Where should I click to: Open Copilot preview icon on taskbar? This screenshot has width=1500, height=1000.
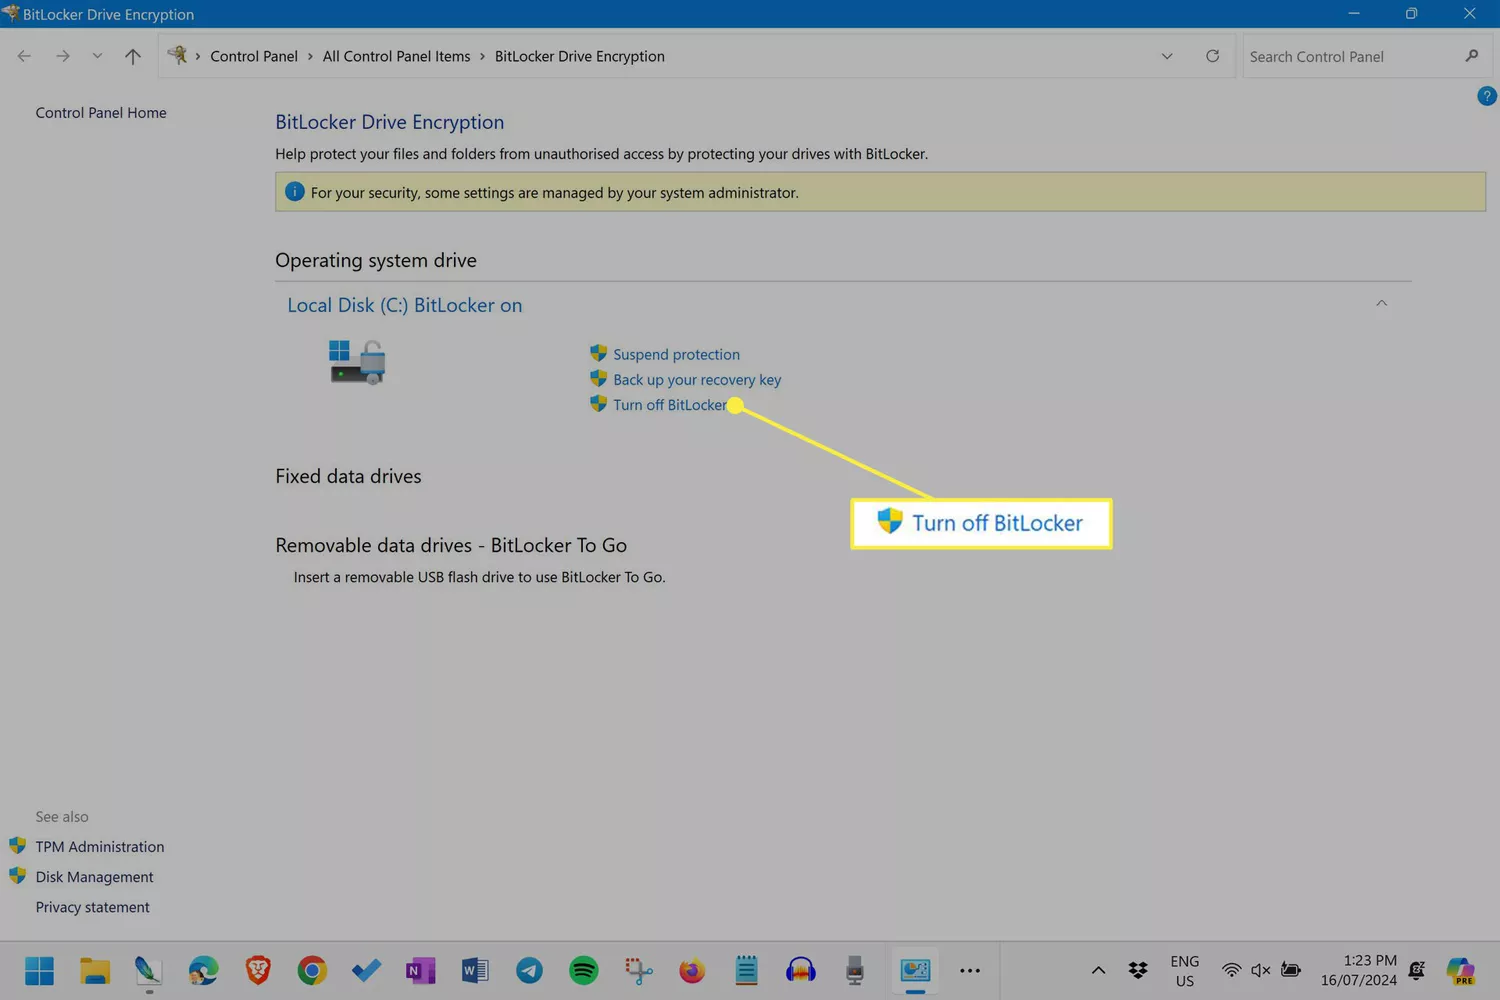pos(1461,970)
